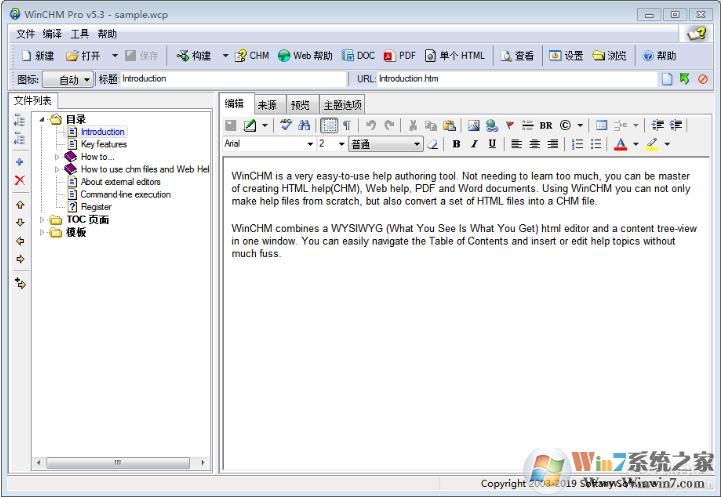This screenshot has width=721, height=497.
Task: Toggle the paragraph marks icon
Action: tap(347, 125)
